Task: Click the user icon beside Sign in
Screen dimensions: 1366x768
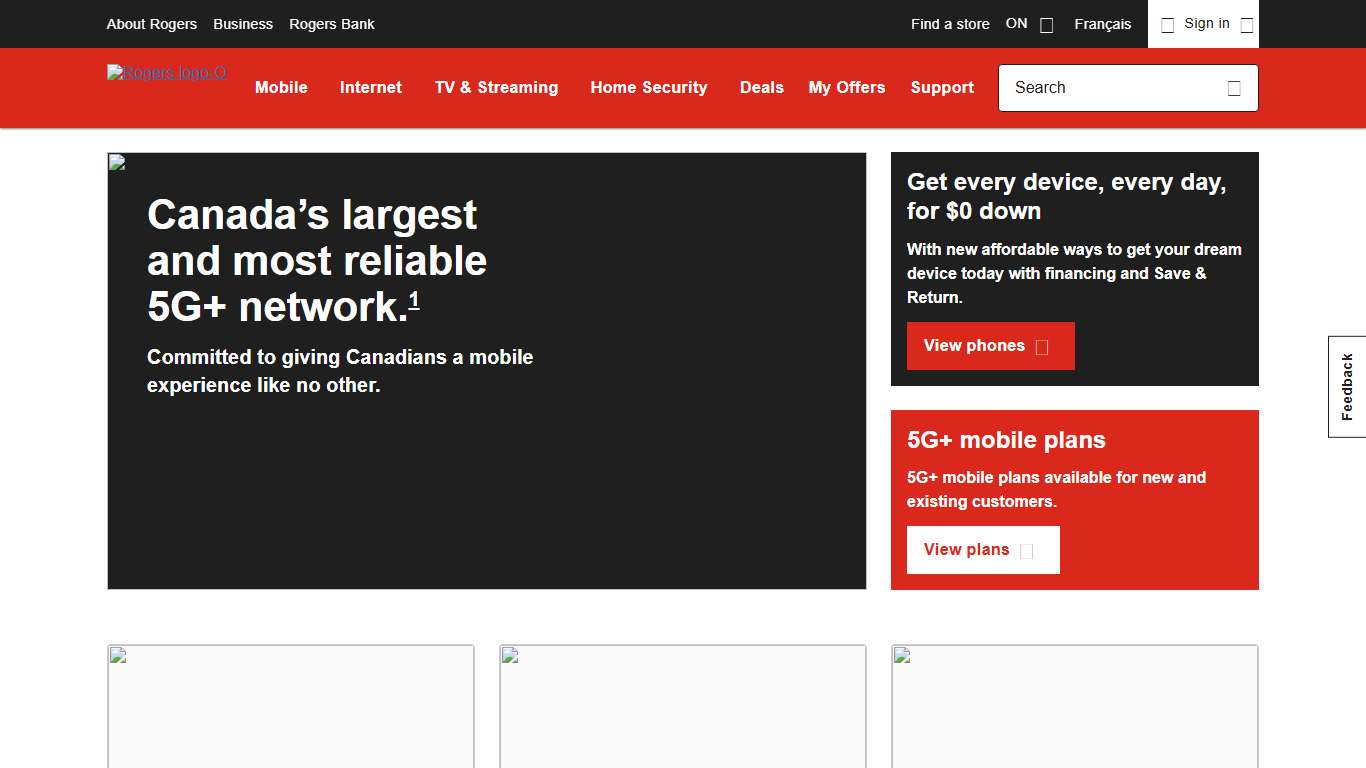Action: [x=1167, y=24]
